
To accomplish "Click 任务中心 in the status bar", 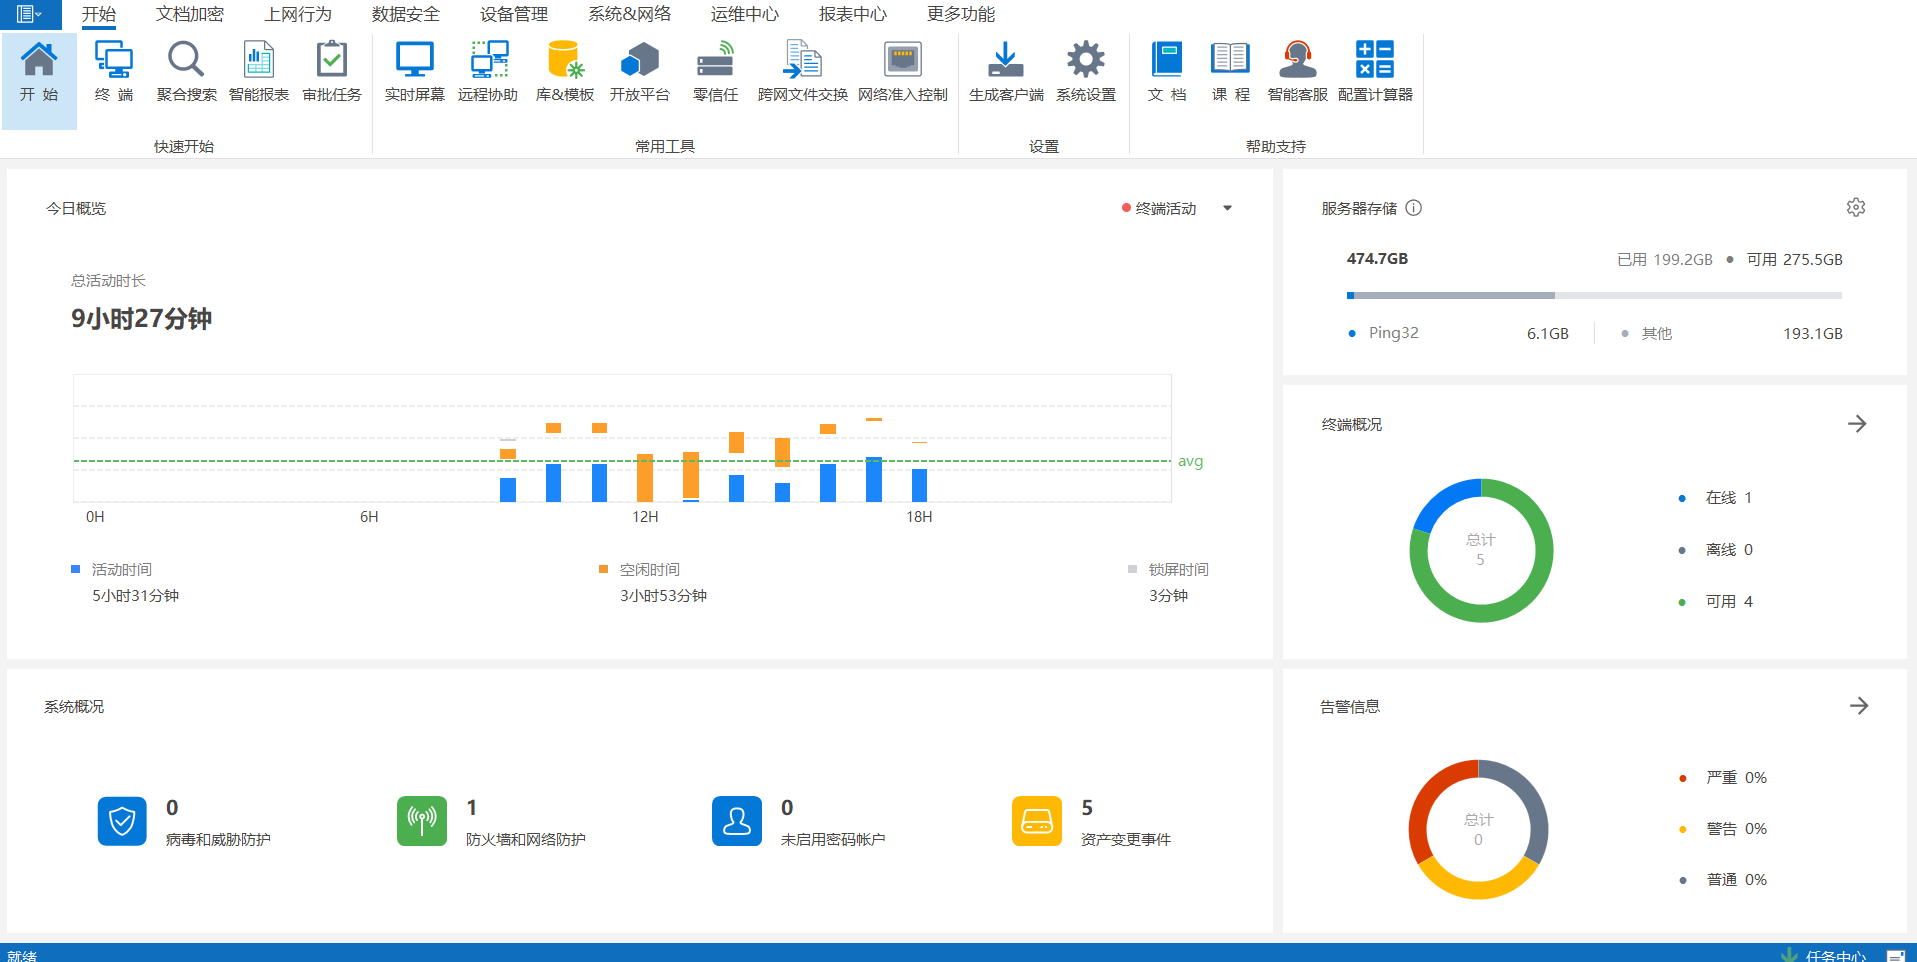I will pyautogui.click(x=1835, y=955).
